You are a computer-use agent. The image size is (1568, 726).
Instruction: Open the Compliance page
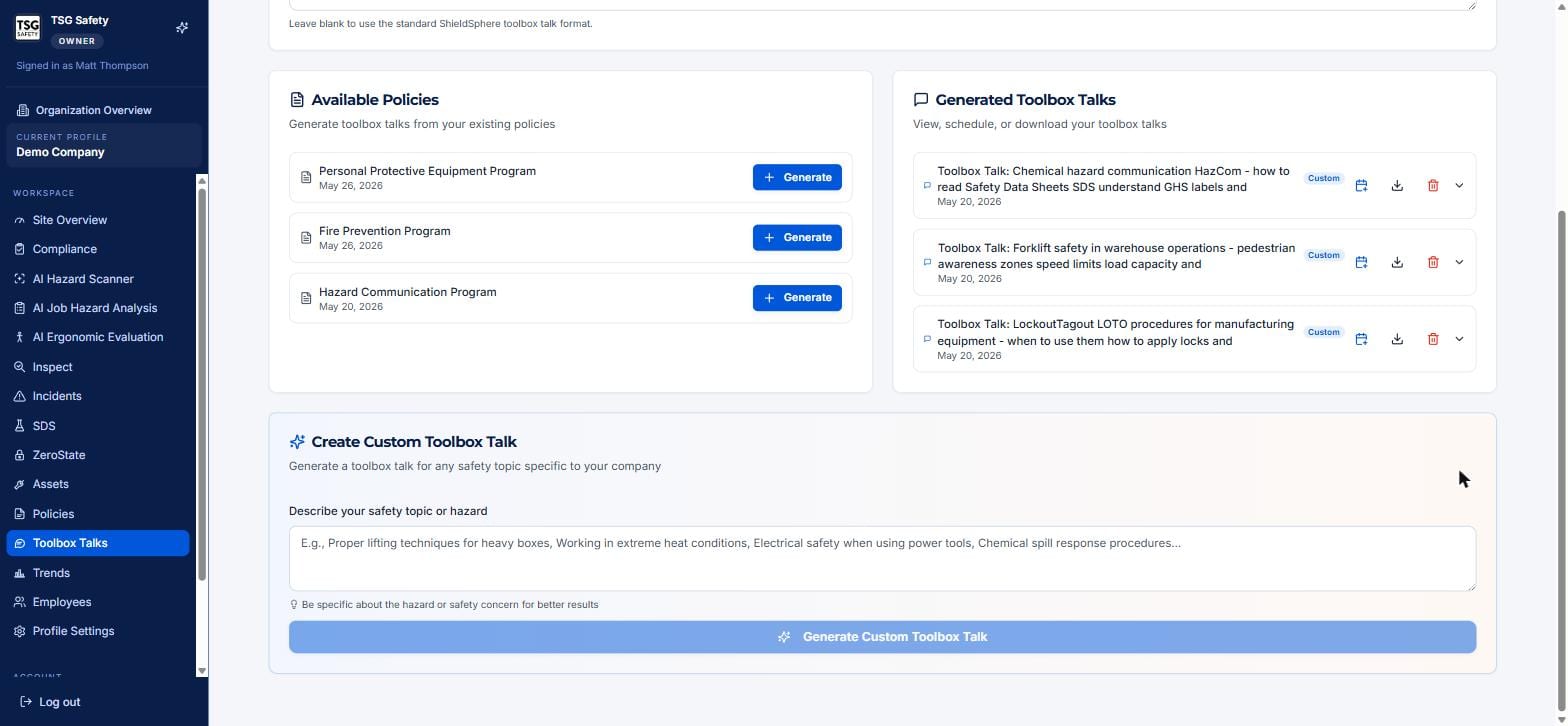pyautogui.click(x=97, y=249)
